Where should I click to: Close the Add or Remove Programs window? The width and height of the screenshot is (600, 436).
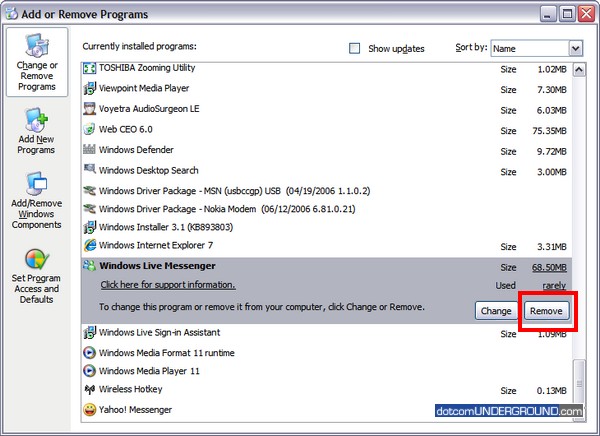(586, 14)
